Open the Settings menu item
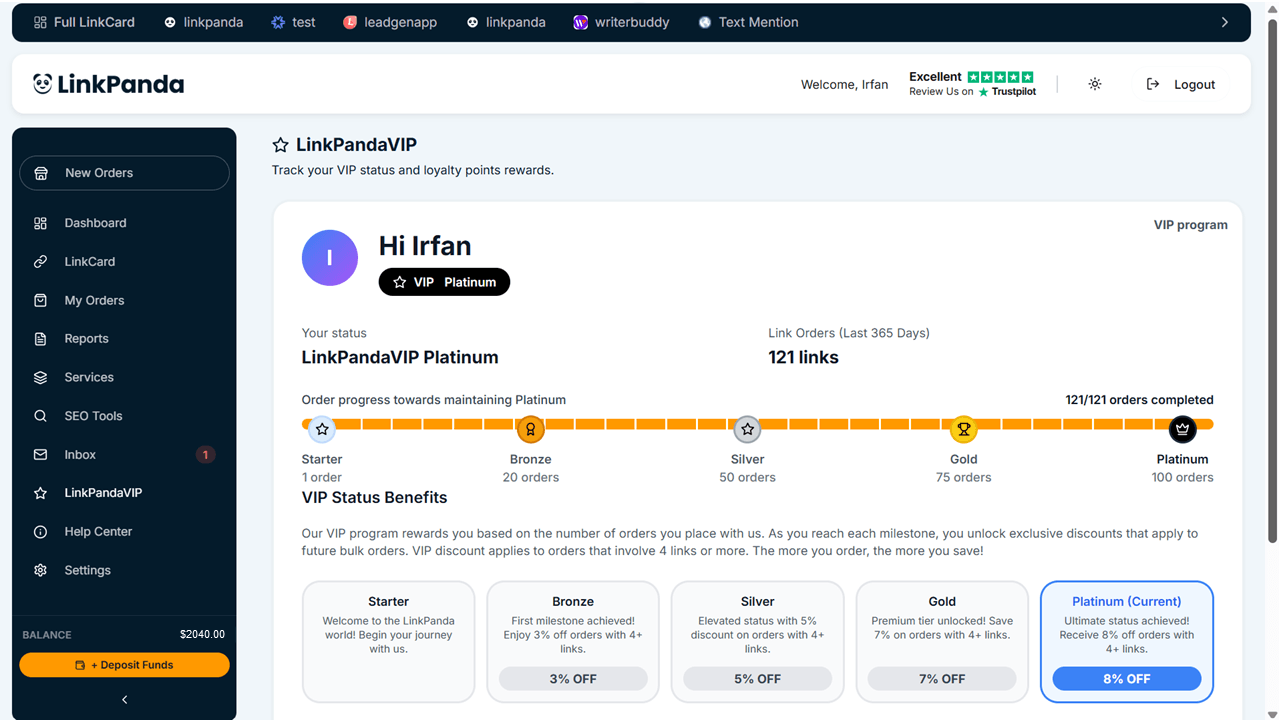 tap(124, 570)
